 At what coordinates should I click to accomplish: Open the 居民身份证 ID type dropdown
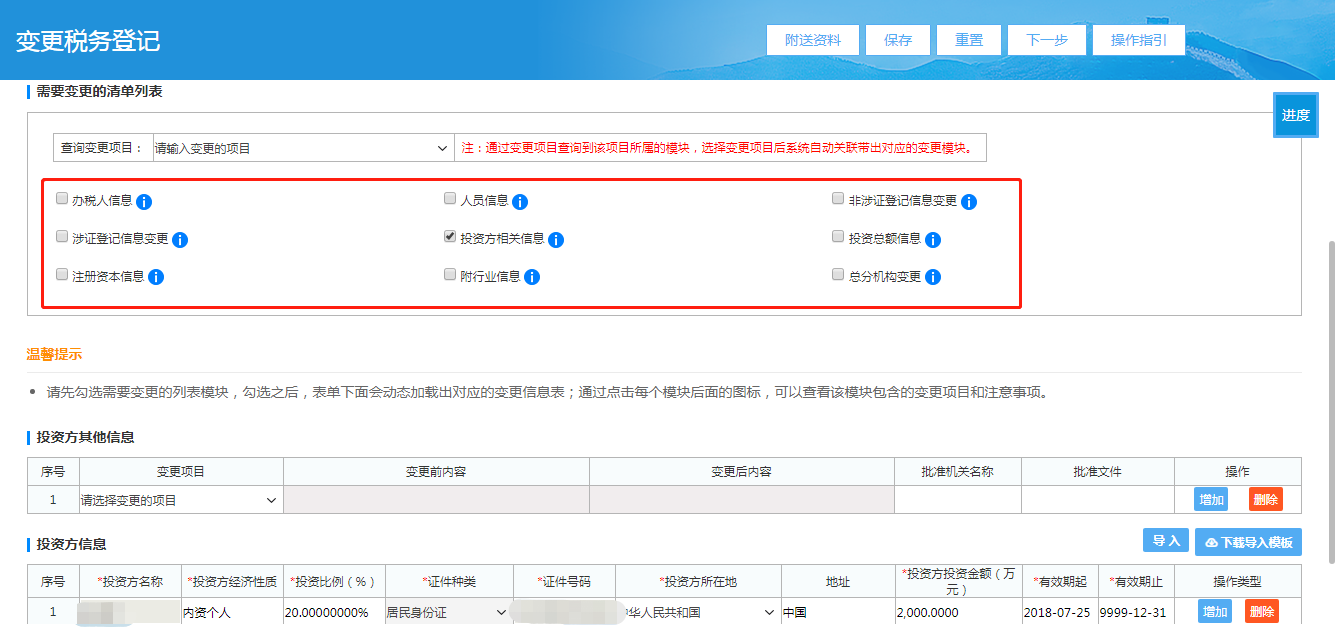[447, 612]
